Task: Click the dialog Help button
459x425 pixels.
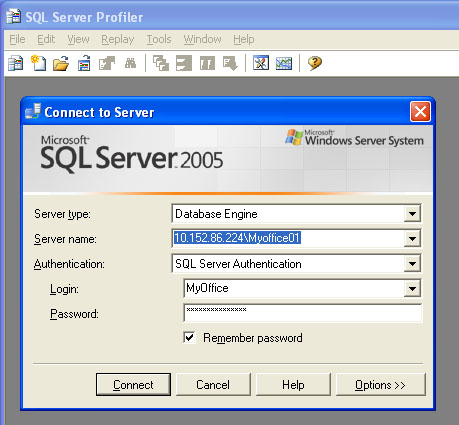Action: tap(293, 385)
